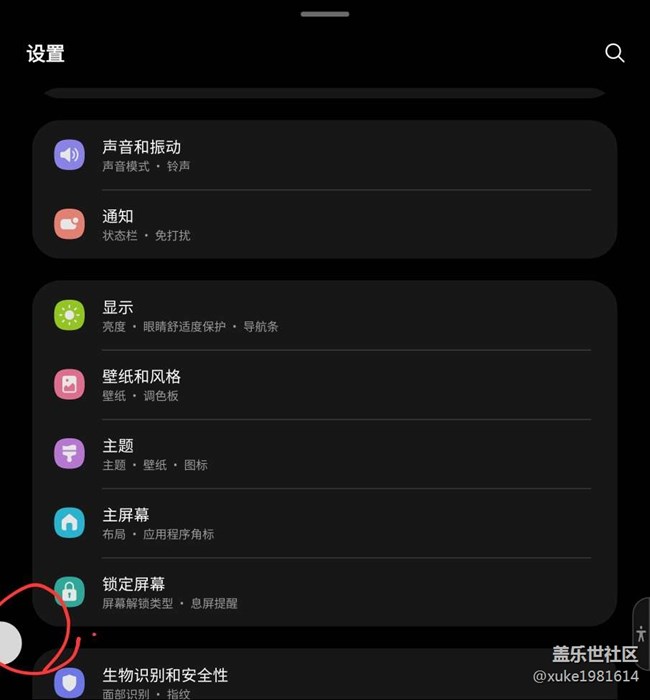Tap the purple speaker icon for sound
The height and width of the screenshot is (700, 650).
[x=69, y=155]
